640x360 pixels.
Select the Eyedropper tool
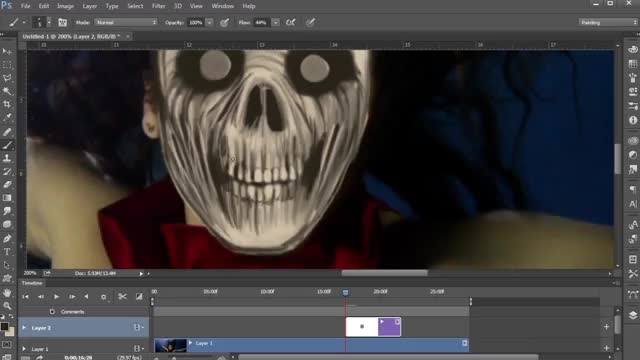[7, 118]
